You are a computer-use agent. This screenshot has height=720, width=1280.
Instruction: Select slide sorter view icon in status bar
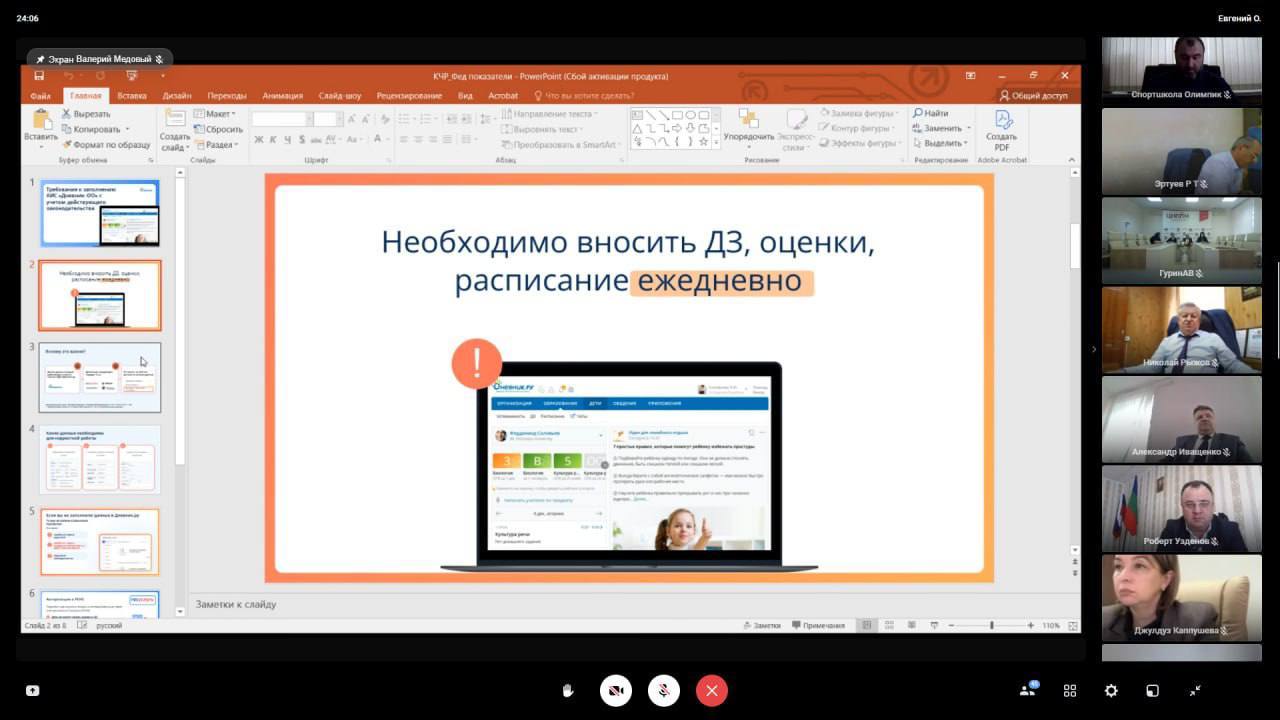[x=889, y=625]
